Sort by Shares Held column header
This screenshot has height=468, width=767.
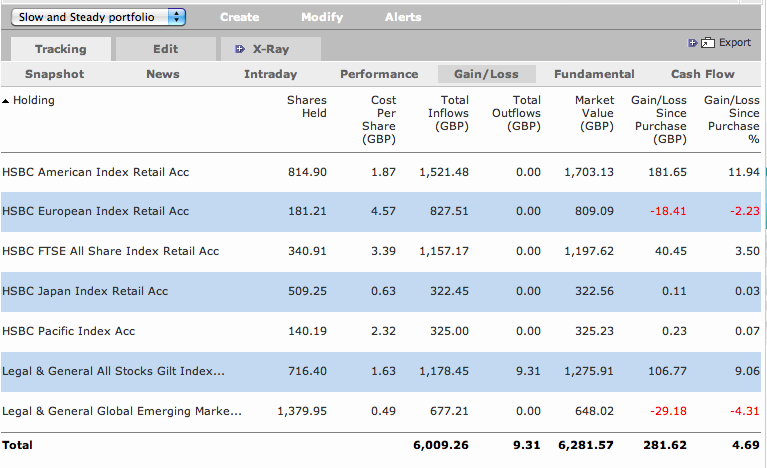307,107
